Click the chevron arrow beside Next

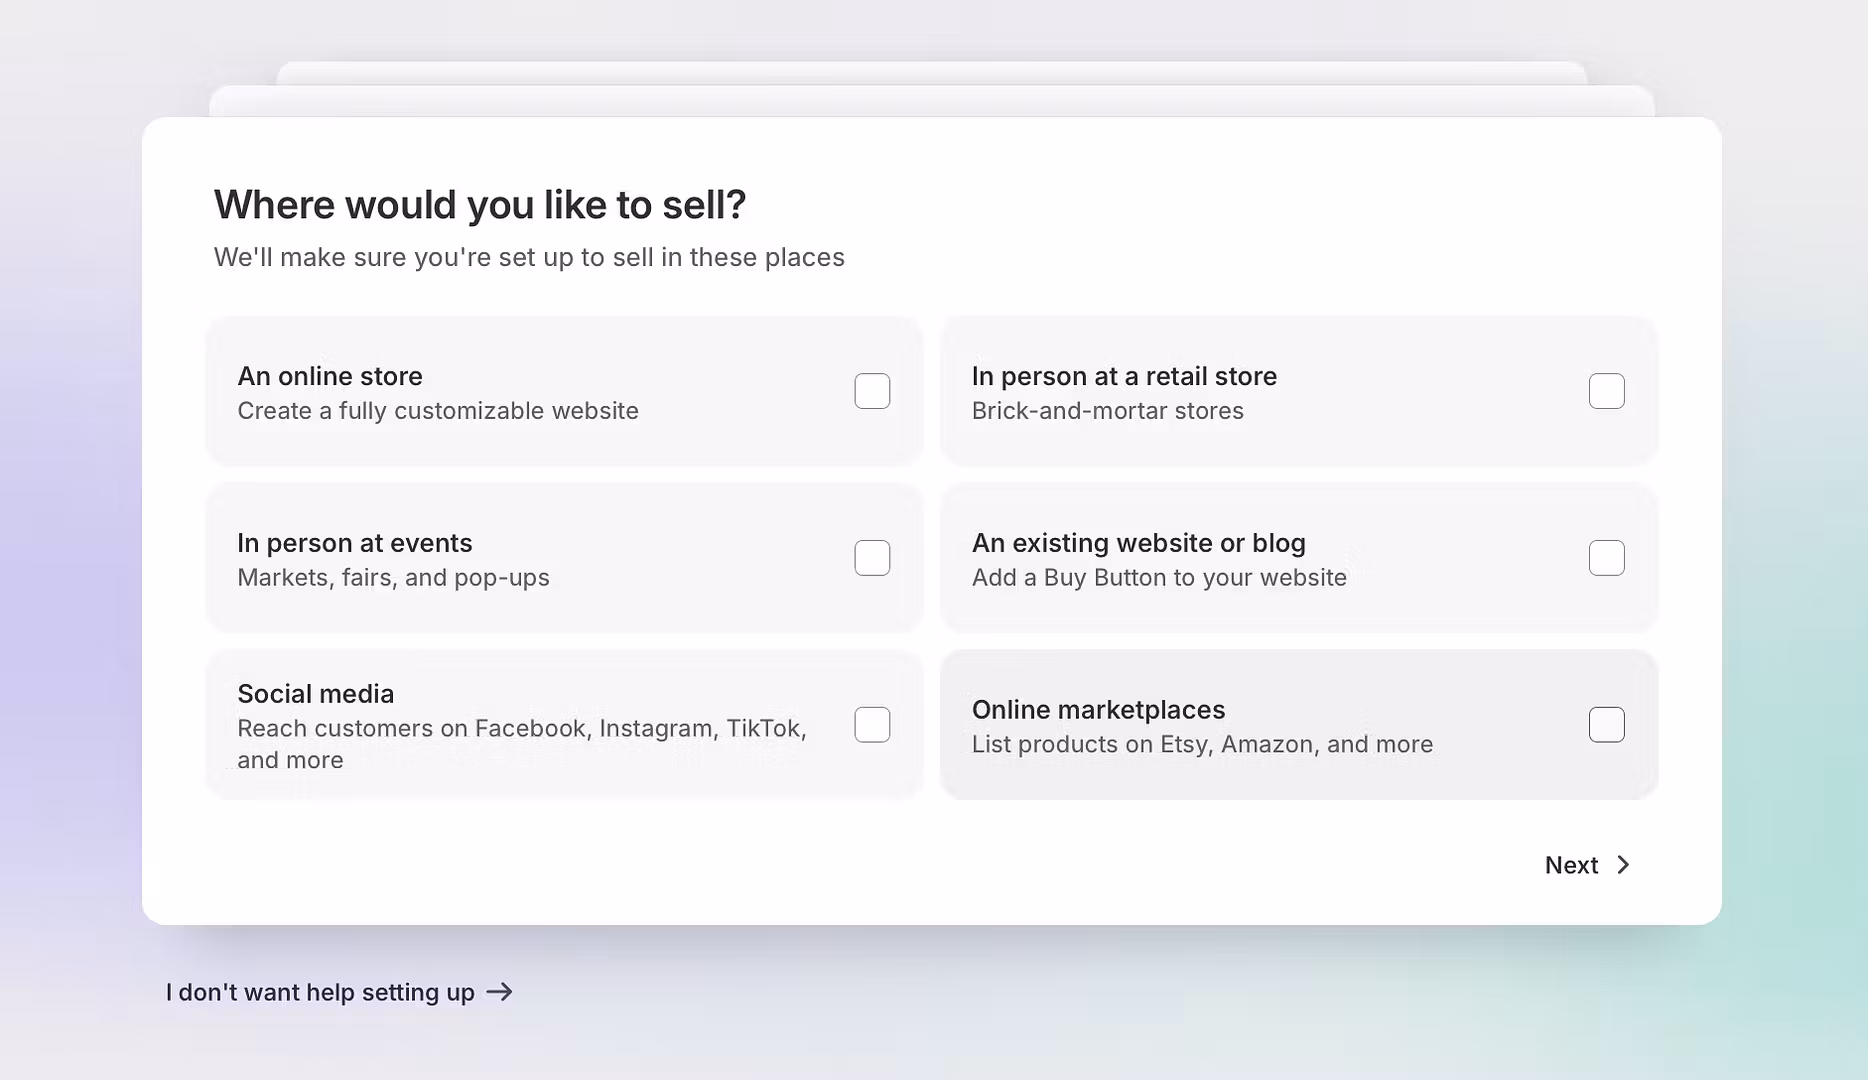(1623, 865)
